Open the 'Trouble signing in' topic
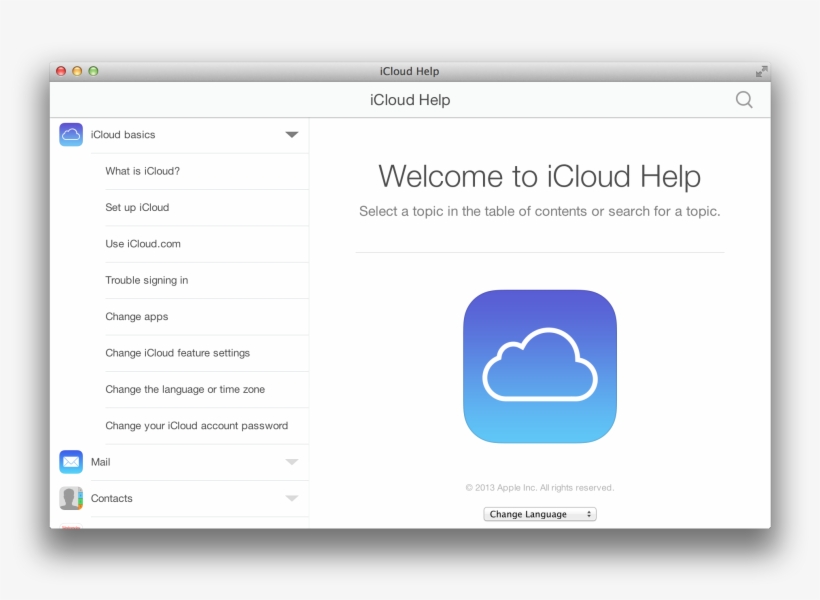The height and width of the screenshot is (600, 820). (207, 280)
